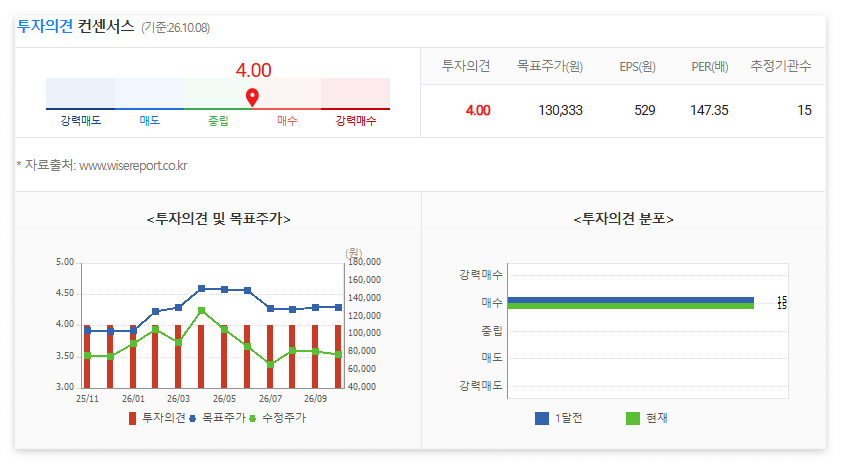Click the 26/05 x-axis label
Image resolution: width=841 pixels, height=464 pixels.
224,399
